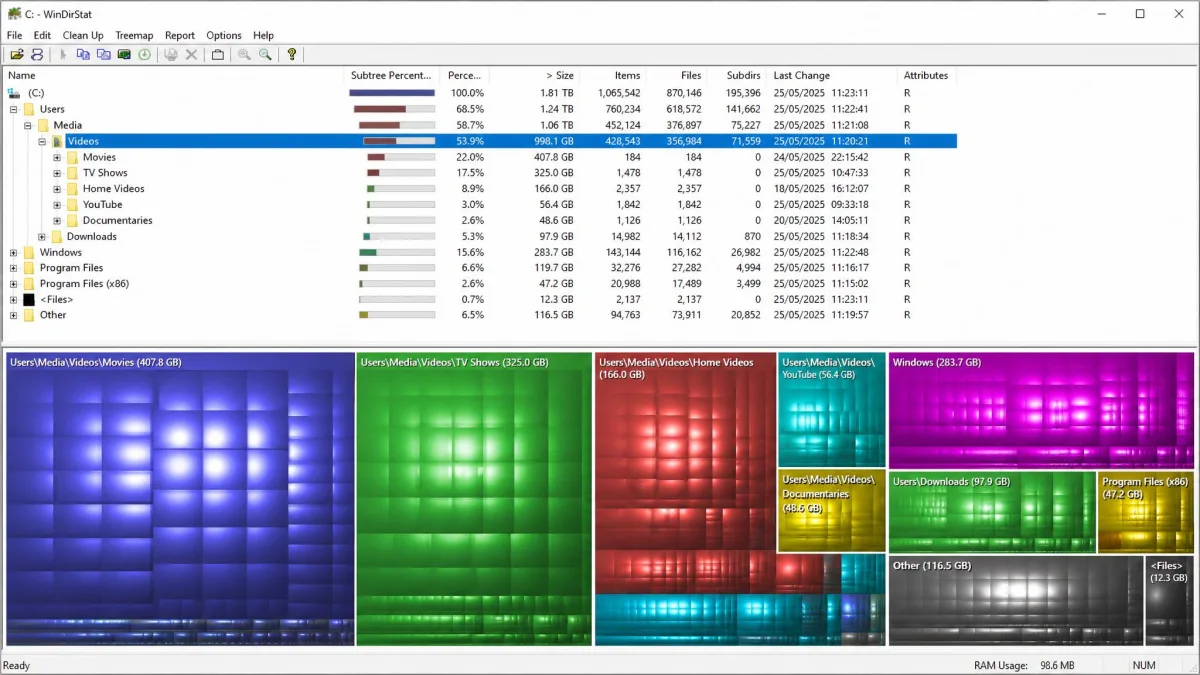
Task: Click the Explorer Here toolbar icon
Action: coord(103,54)
